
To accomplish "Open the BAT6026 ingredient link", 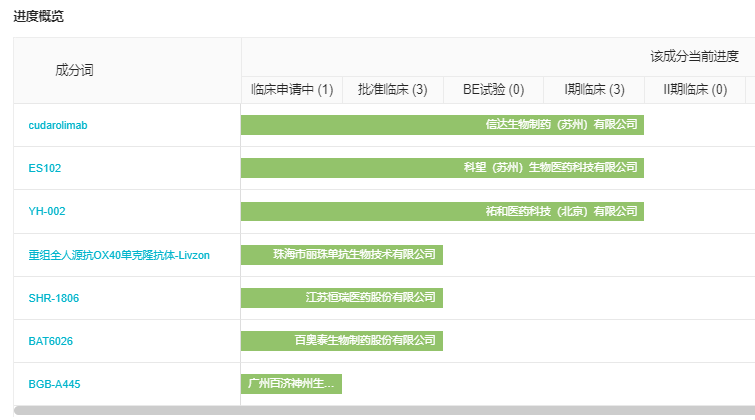I will 51,341.
